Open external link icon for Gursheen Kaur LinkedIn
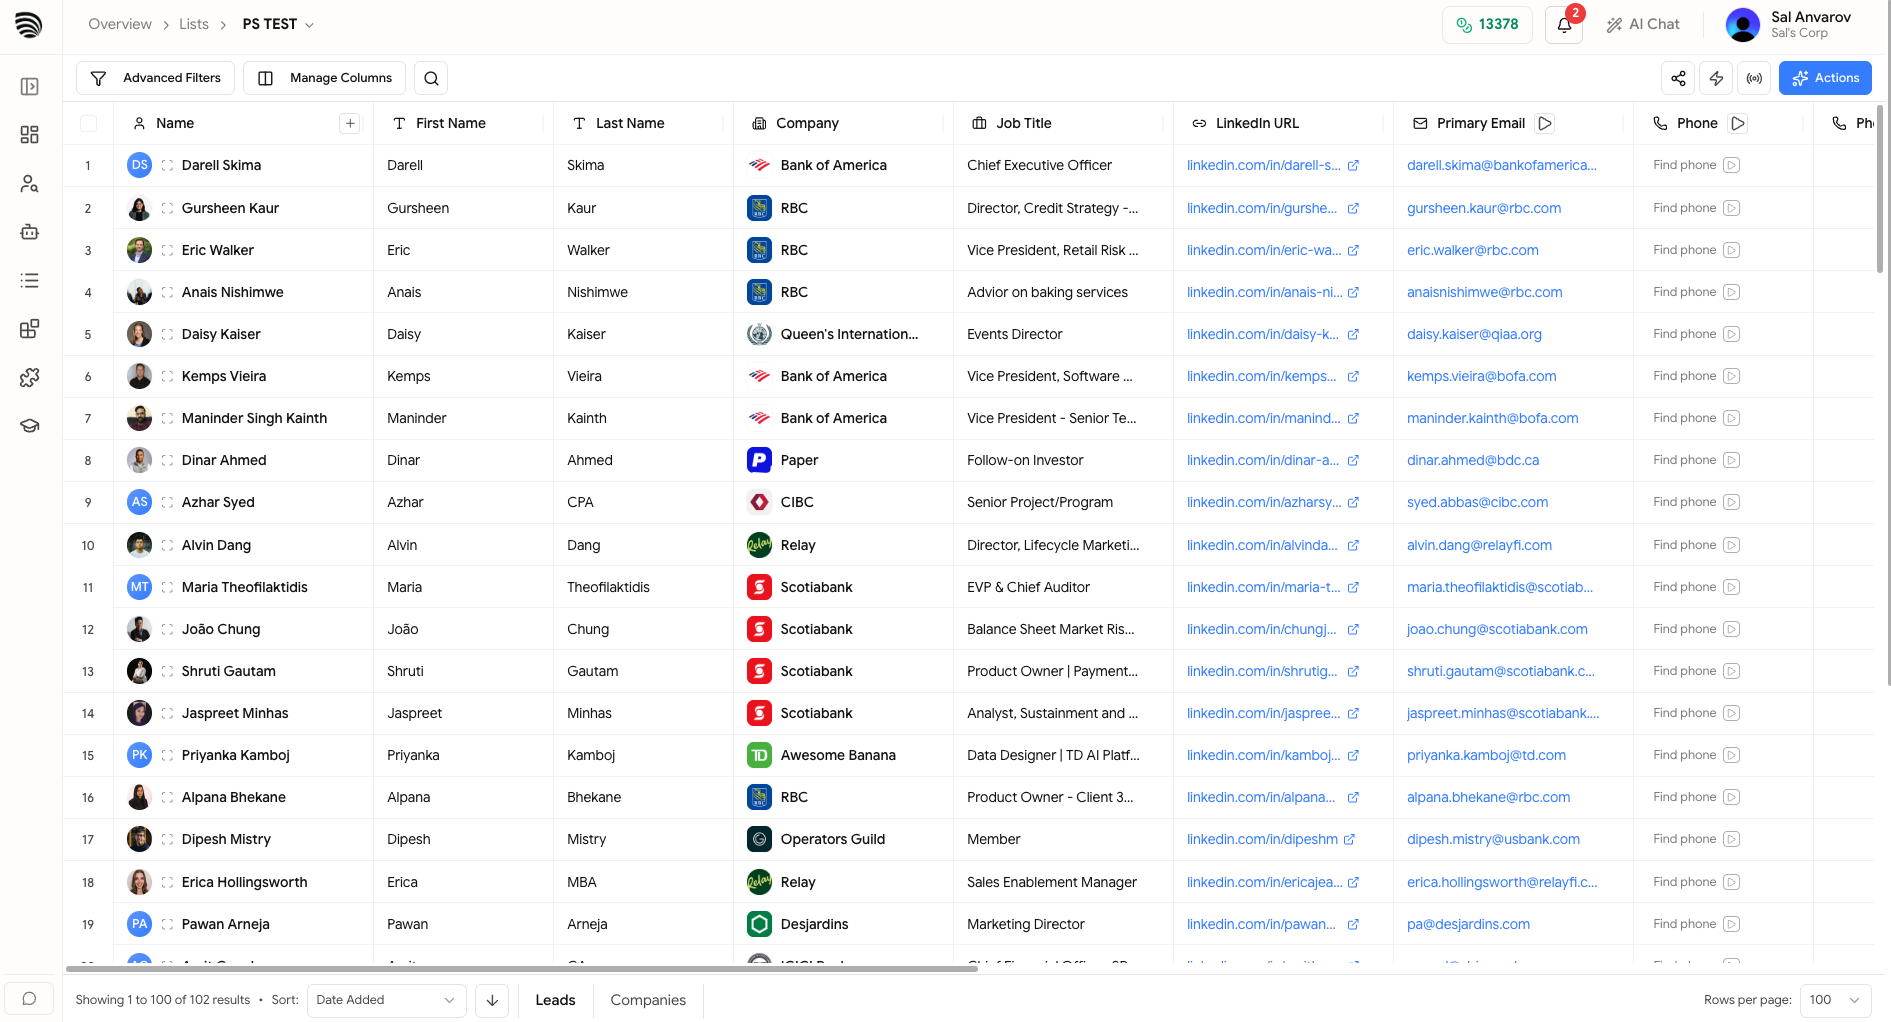 tap(1353, 208)
